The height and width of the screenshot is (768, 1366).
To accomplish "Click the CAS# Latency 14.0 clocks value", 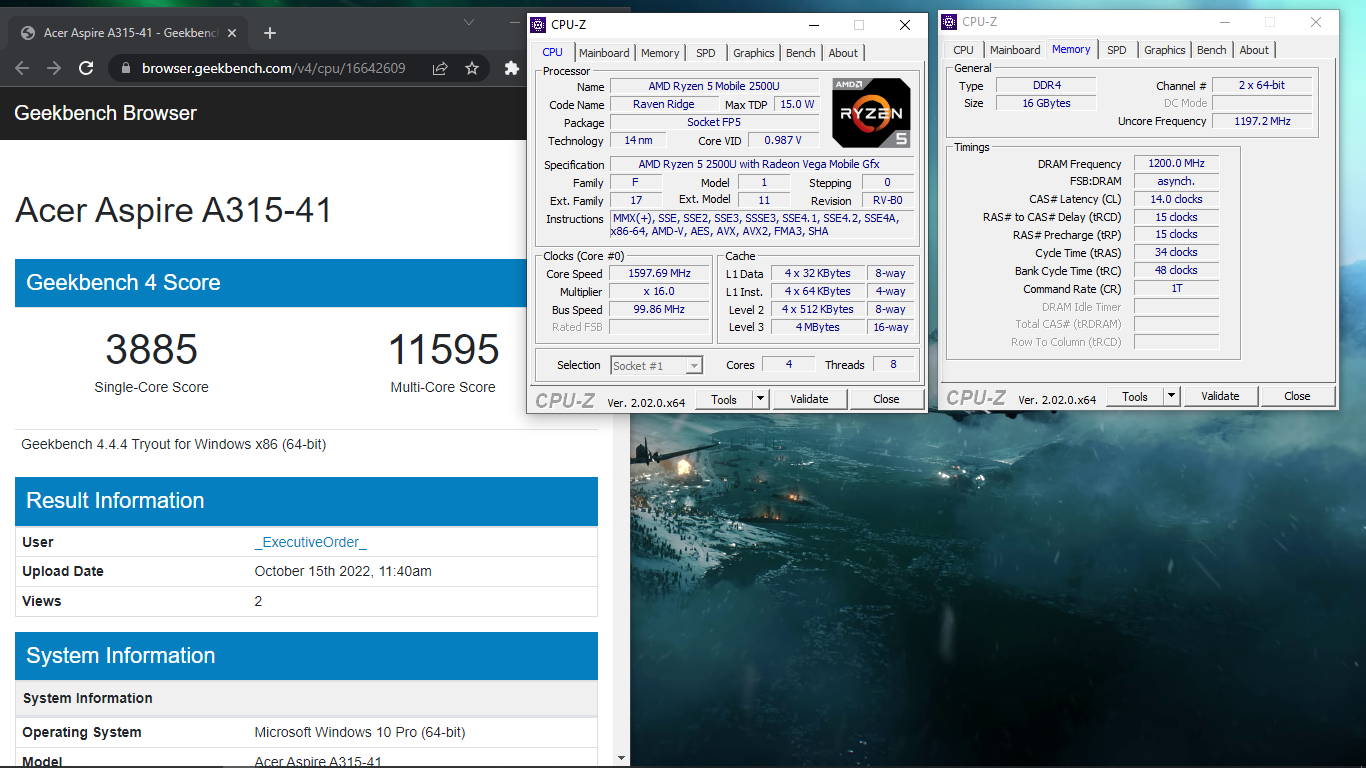I will 1176,199.
